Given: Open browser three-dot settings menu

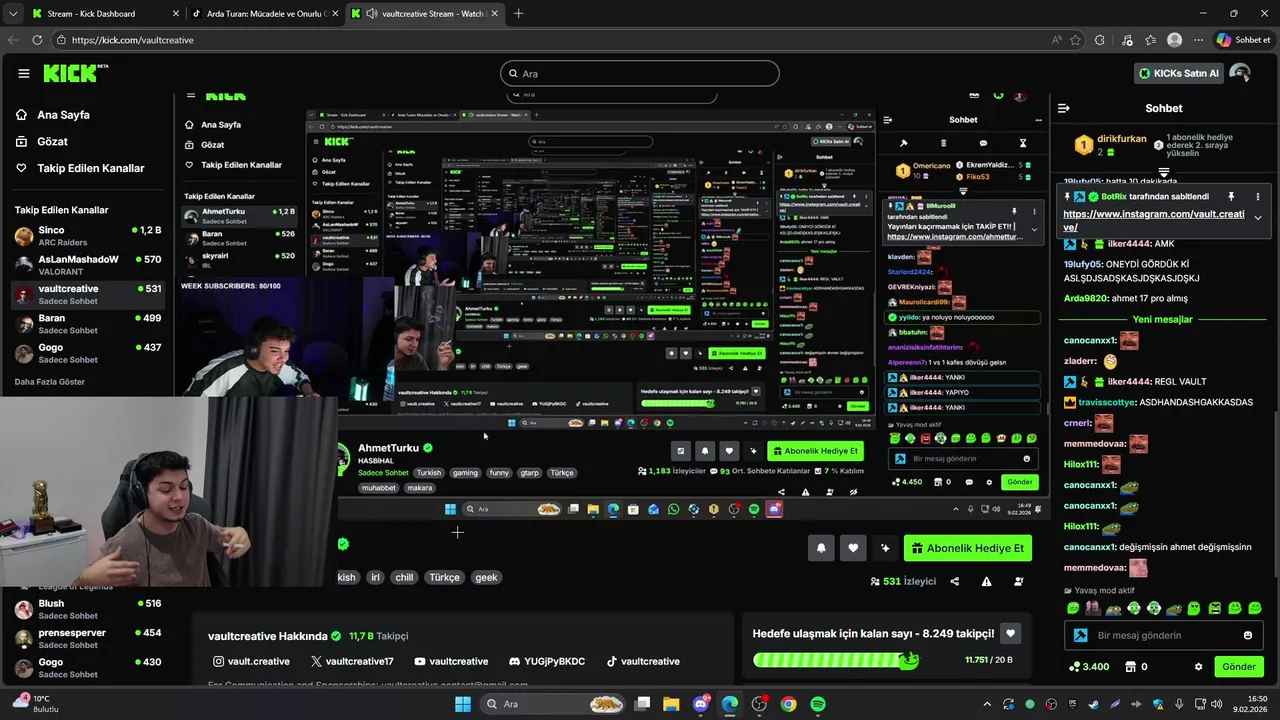Looking at the screenshot, I should 1199,40.
